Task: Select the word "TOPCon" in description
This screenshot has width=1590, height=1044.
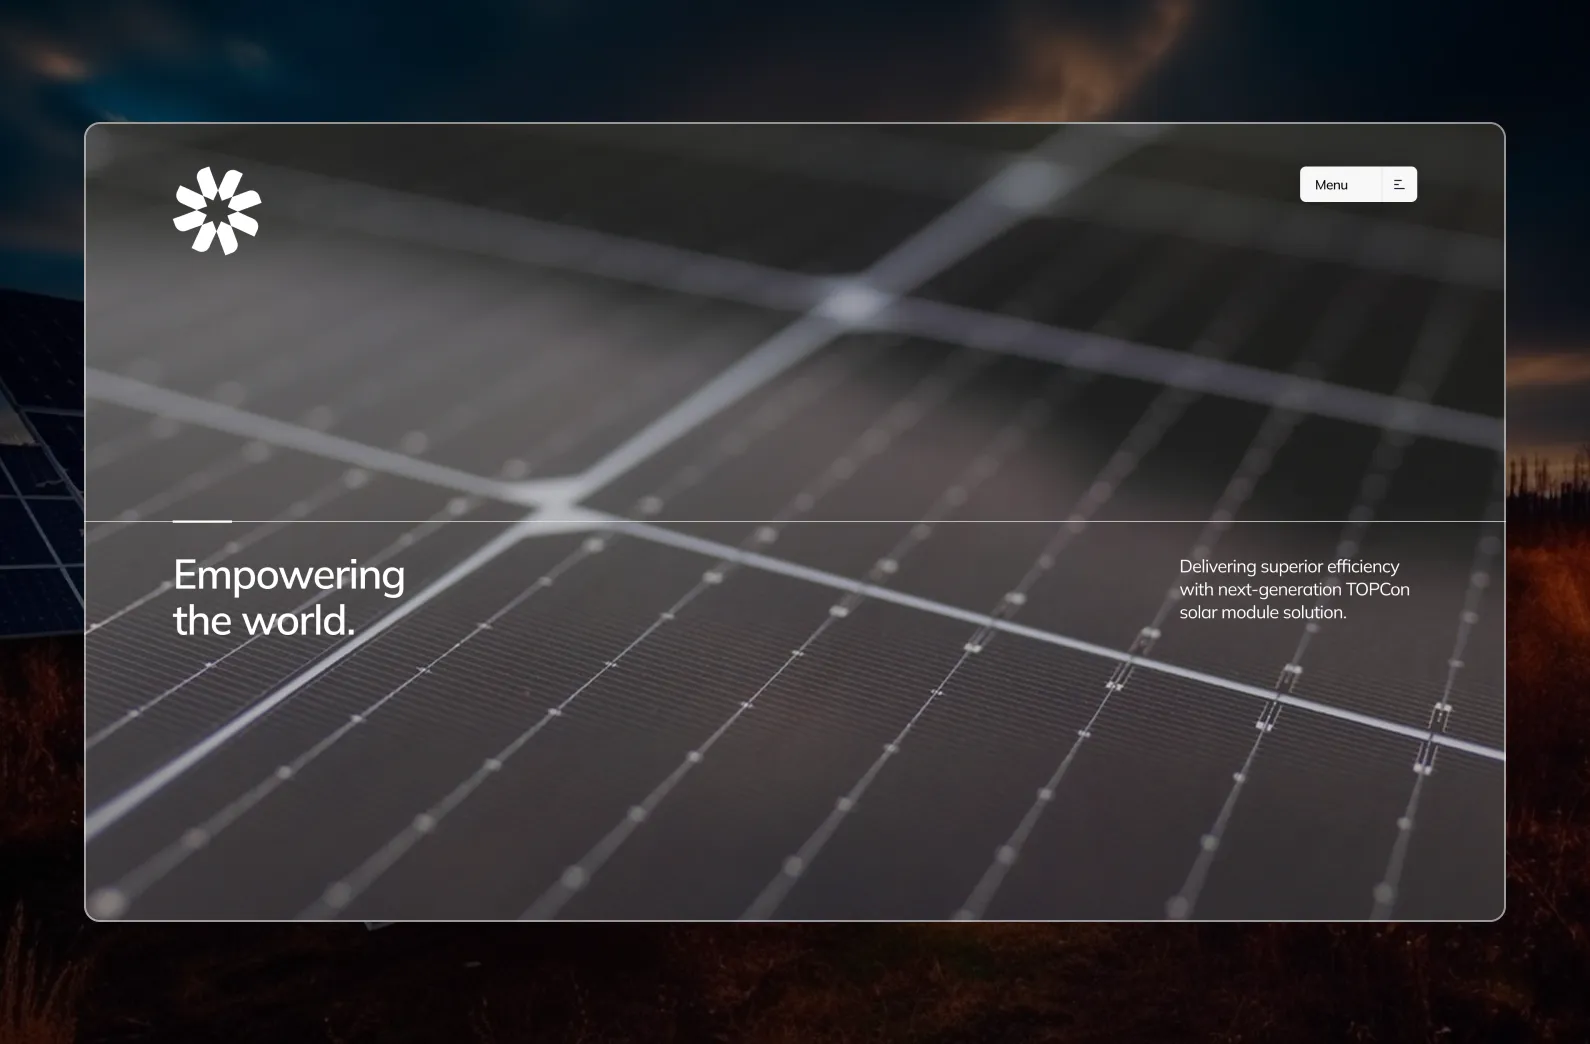Action: [1377, 589]
